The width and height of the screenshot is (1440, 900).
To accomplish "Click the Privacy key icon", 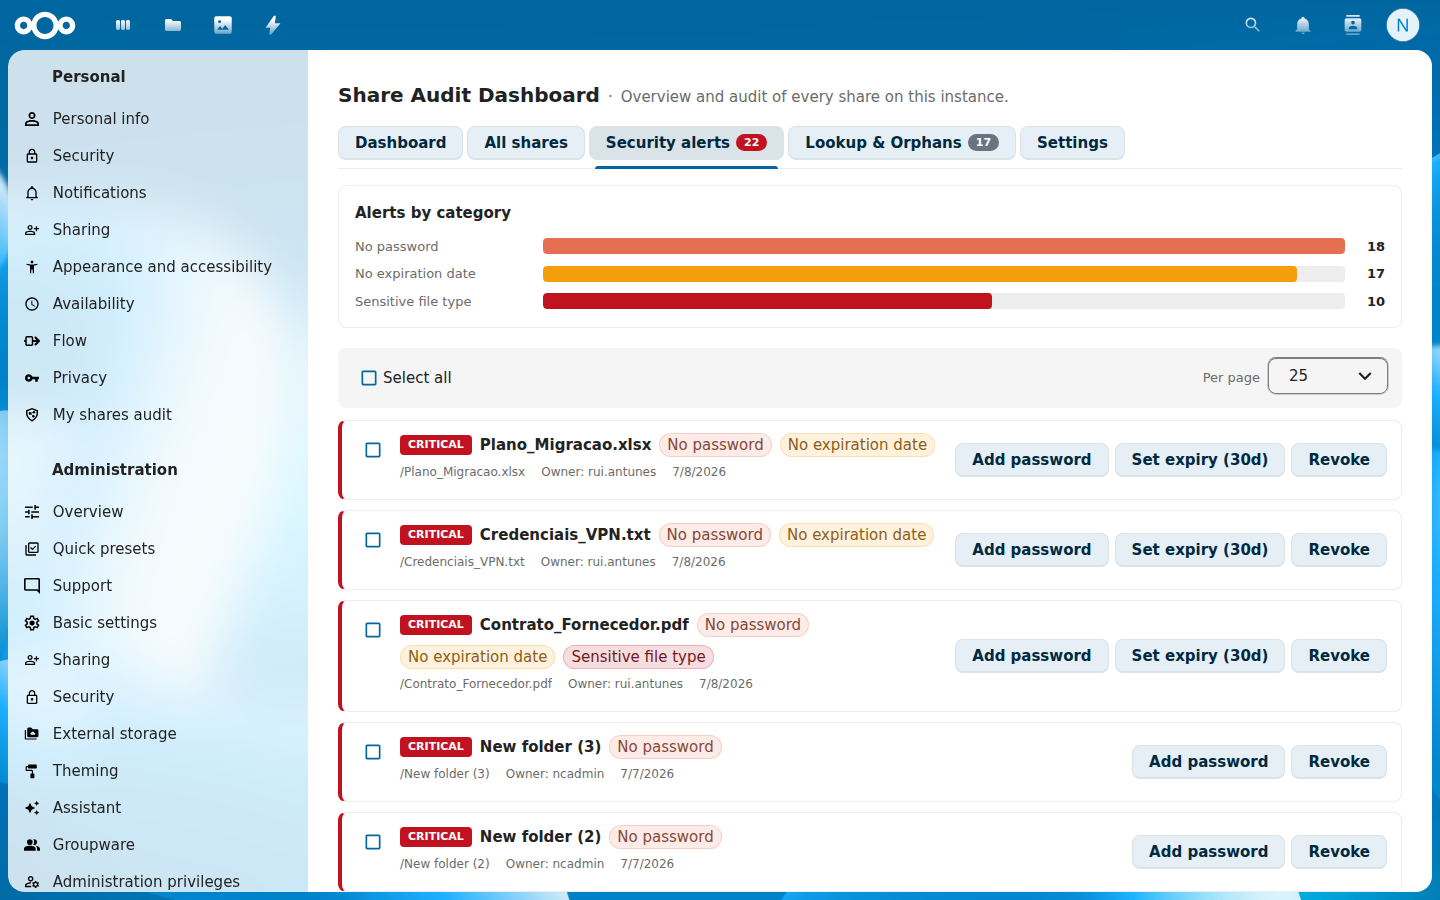I will 32,378.
